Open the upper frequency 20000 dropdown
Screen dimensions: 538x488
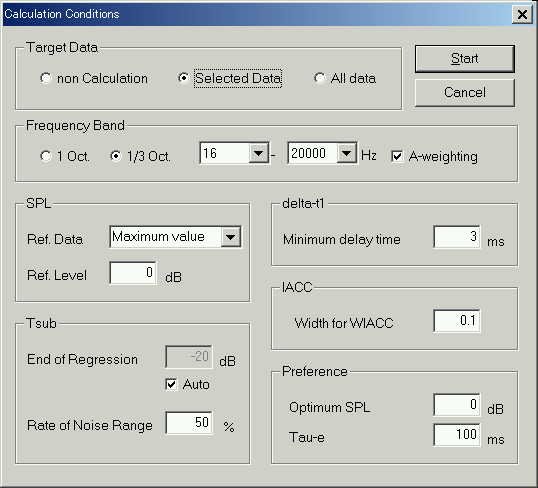tap(347, 153)
